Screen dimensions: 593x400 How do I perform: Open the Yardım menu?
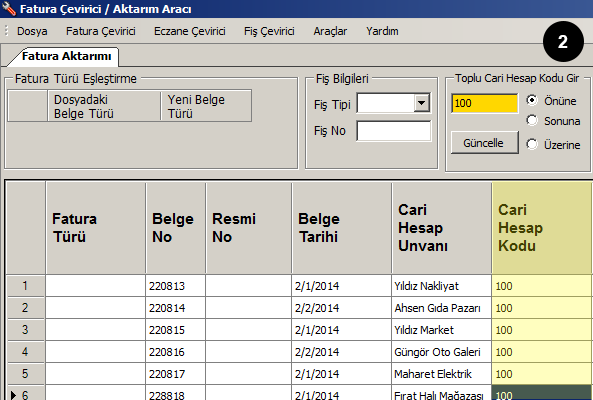[x=382, y=31]
